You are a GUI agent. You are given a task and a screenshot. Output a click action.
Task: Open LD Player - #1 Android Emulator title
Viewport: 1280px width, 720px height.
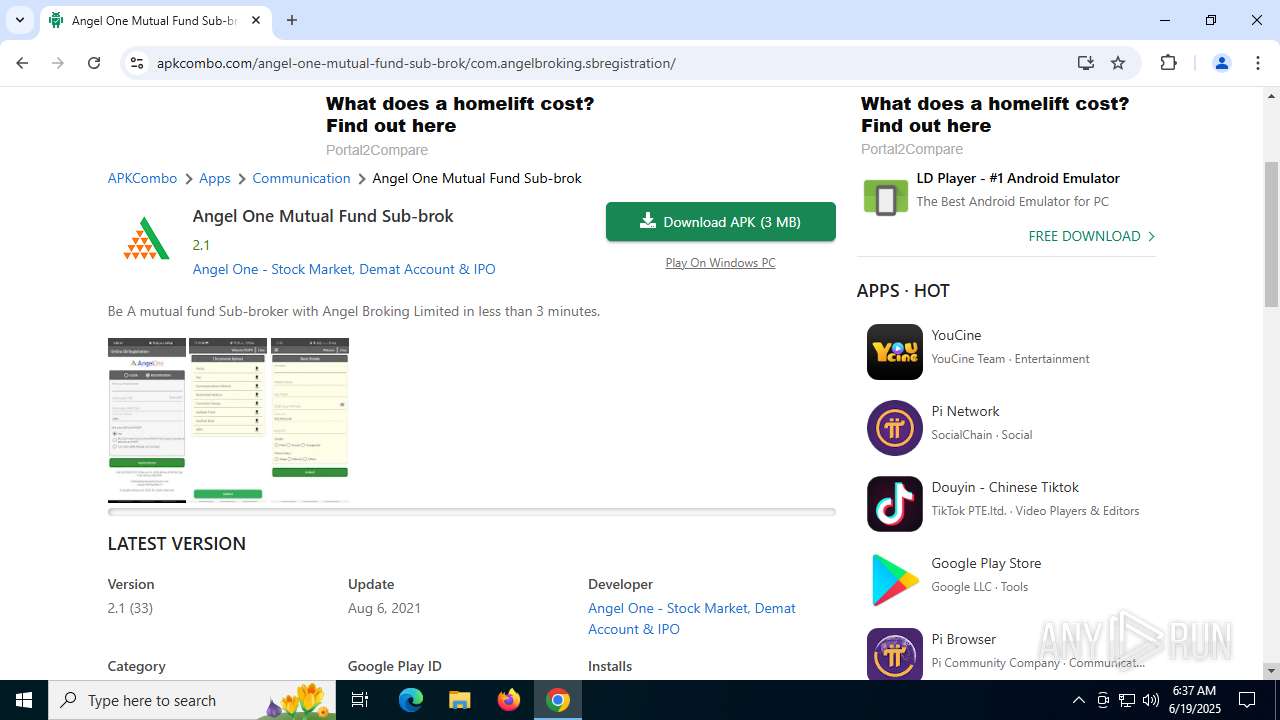coord(1018,178)
